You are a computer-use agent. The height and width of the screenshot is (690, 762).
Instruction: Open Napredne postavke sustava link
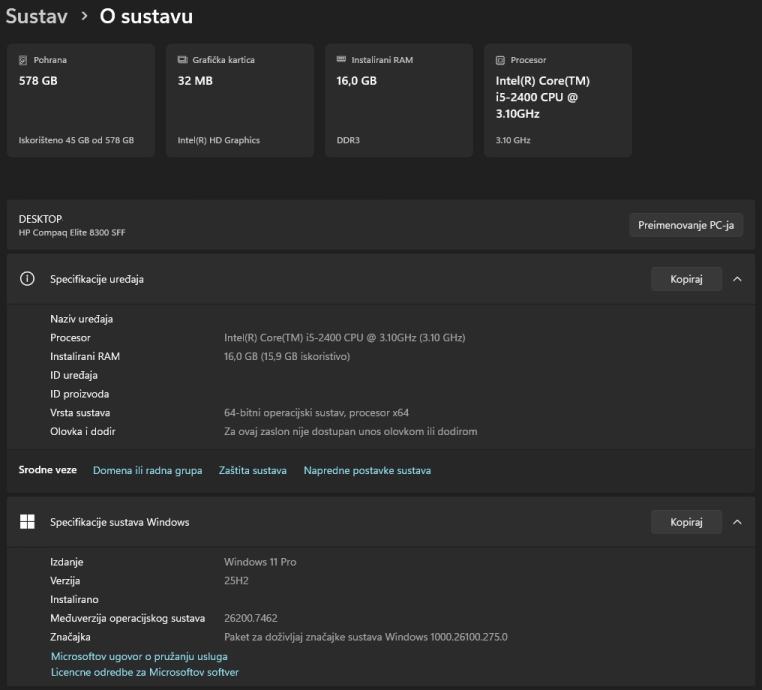(x=367, y=470)
